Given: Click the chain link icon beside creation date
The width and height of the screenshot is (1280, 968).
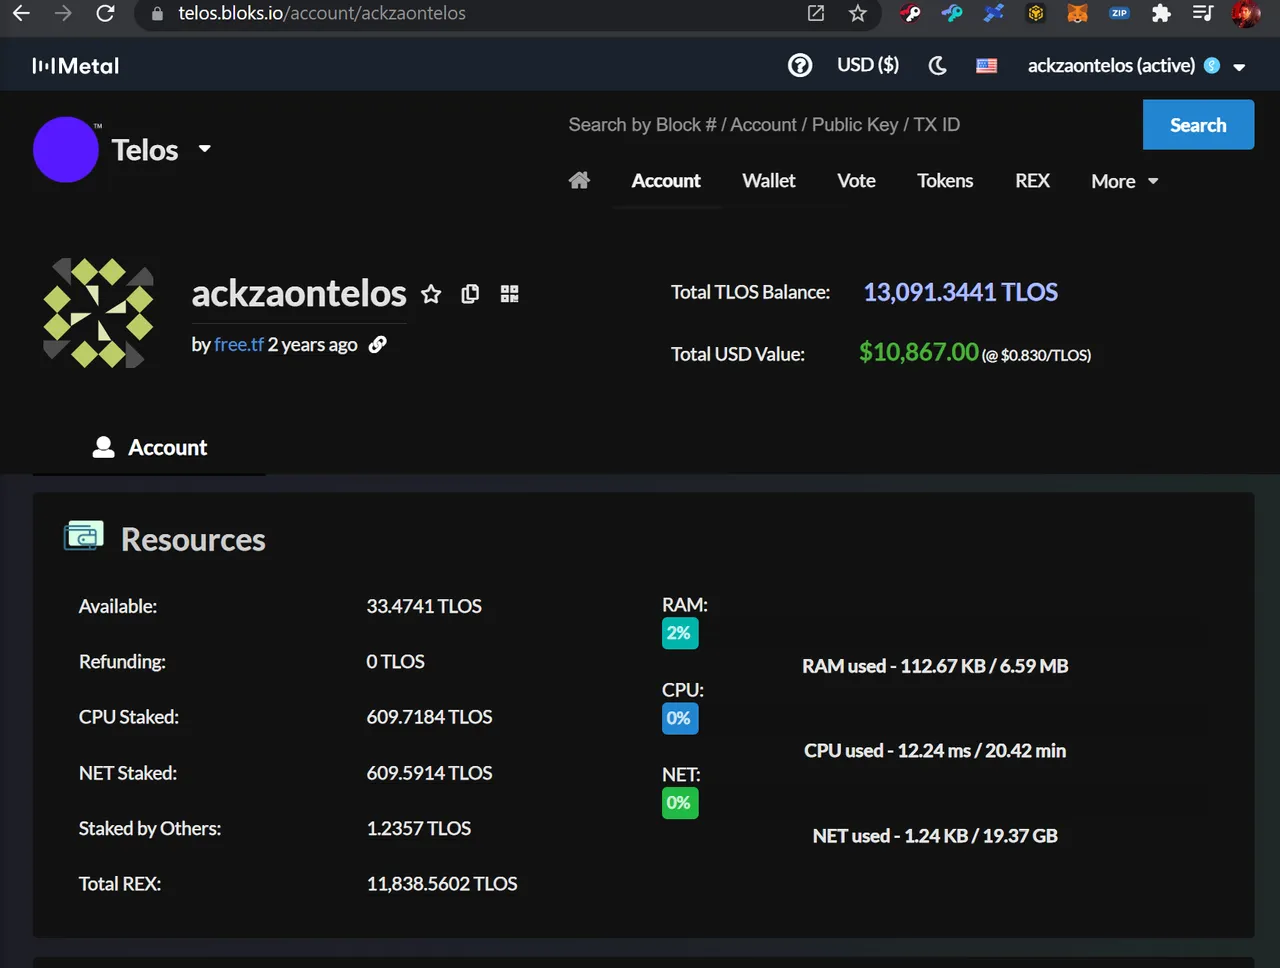Looking at the screenshot, I should 378,344.
